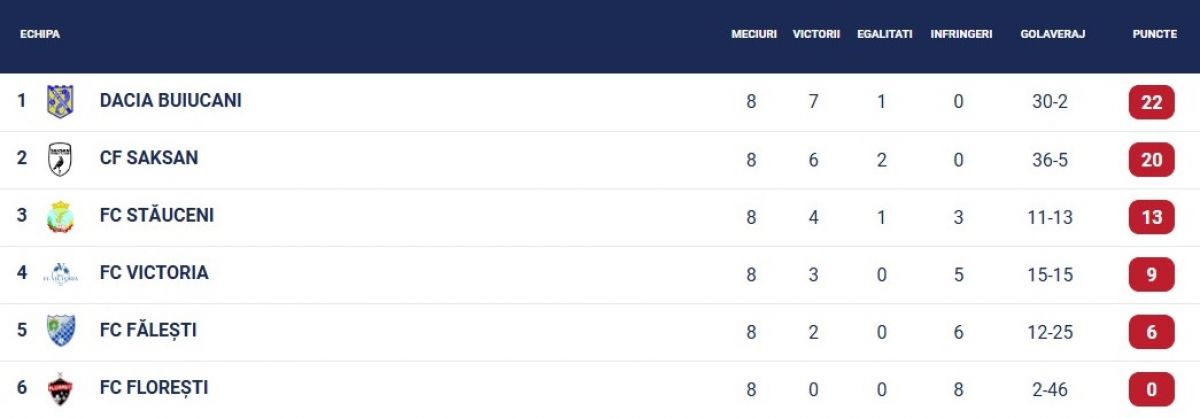The image size is (1200, 418).
Task: Click the Dacia Buiucani team crest
Action: tap(60, 101)
